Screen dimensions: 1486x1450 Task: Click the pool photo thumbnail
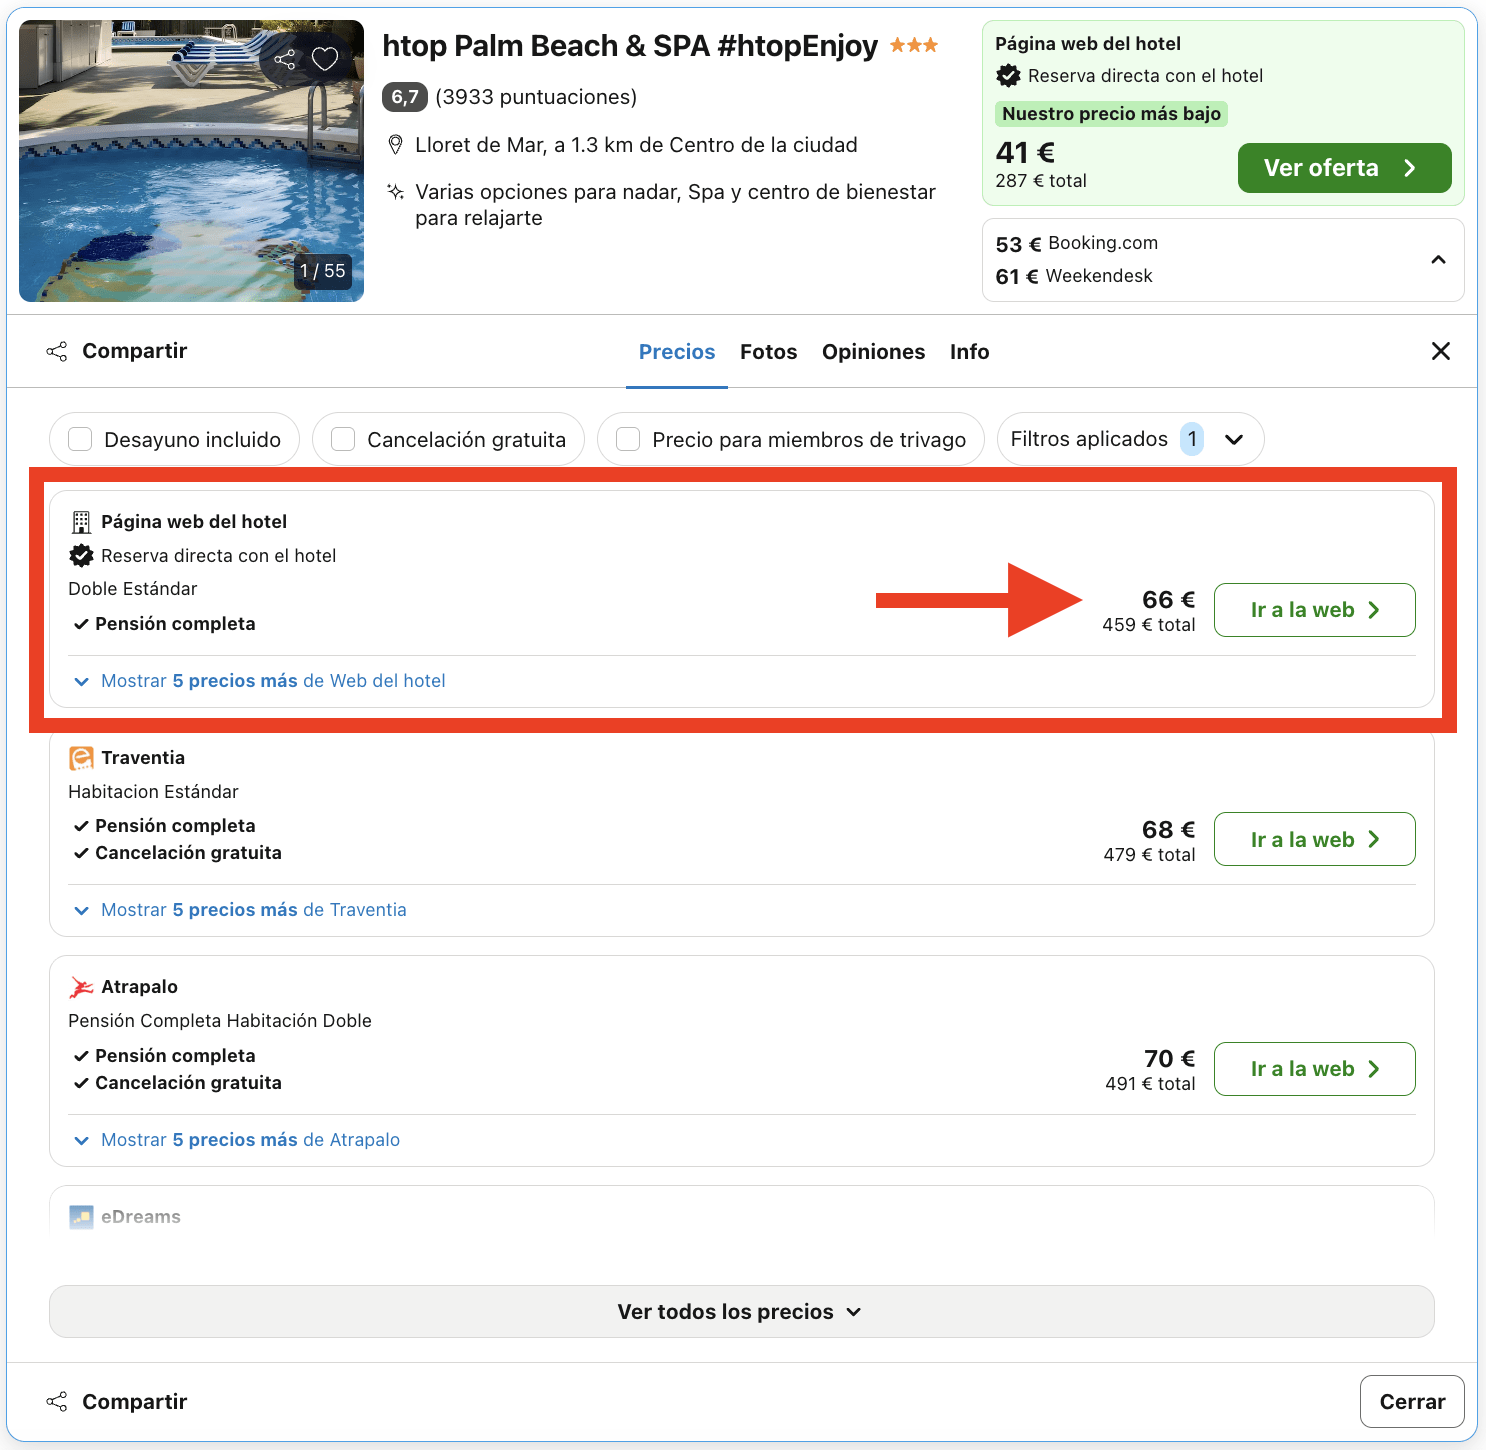pyautogui.click(x=190, y=160)
